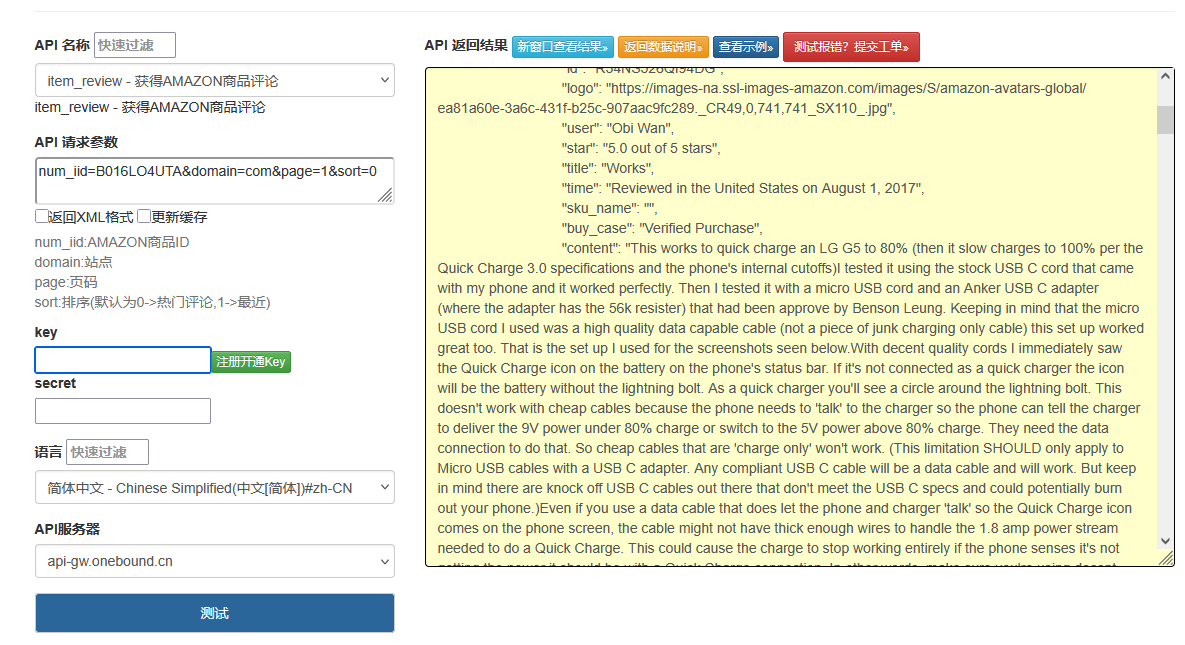The image size is (1185, 645).
Task: Click the domain:站点 hint text
Action: (73, 262)
